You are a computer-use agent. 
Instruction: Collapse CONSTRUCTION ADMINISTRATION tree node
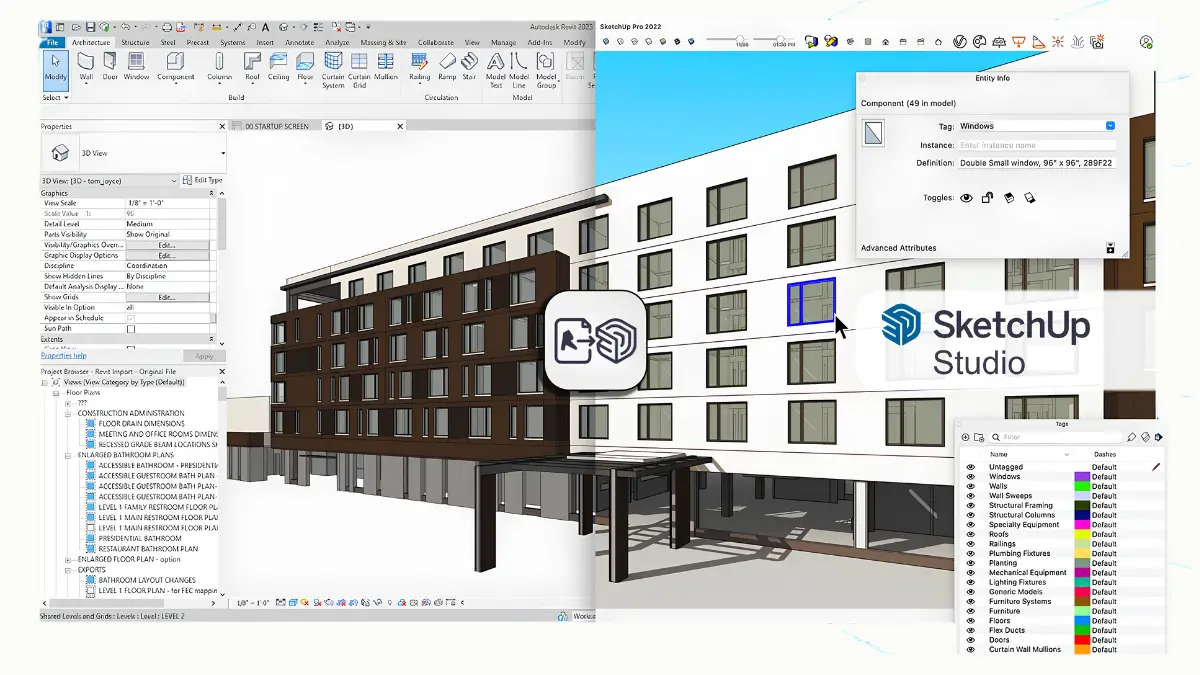coord(69,413)
